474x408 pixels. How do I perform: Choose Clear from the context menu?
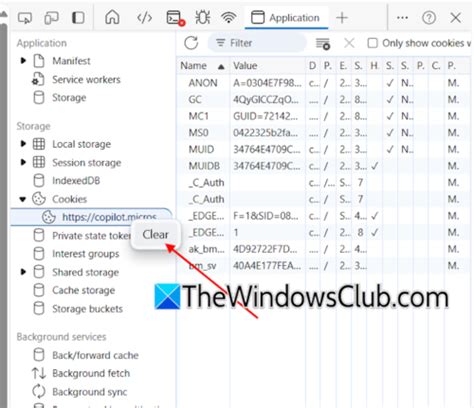coord(156,235)
